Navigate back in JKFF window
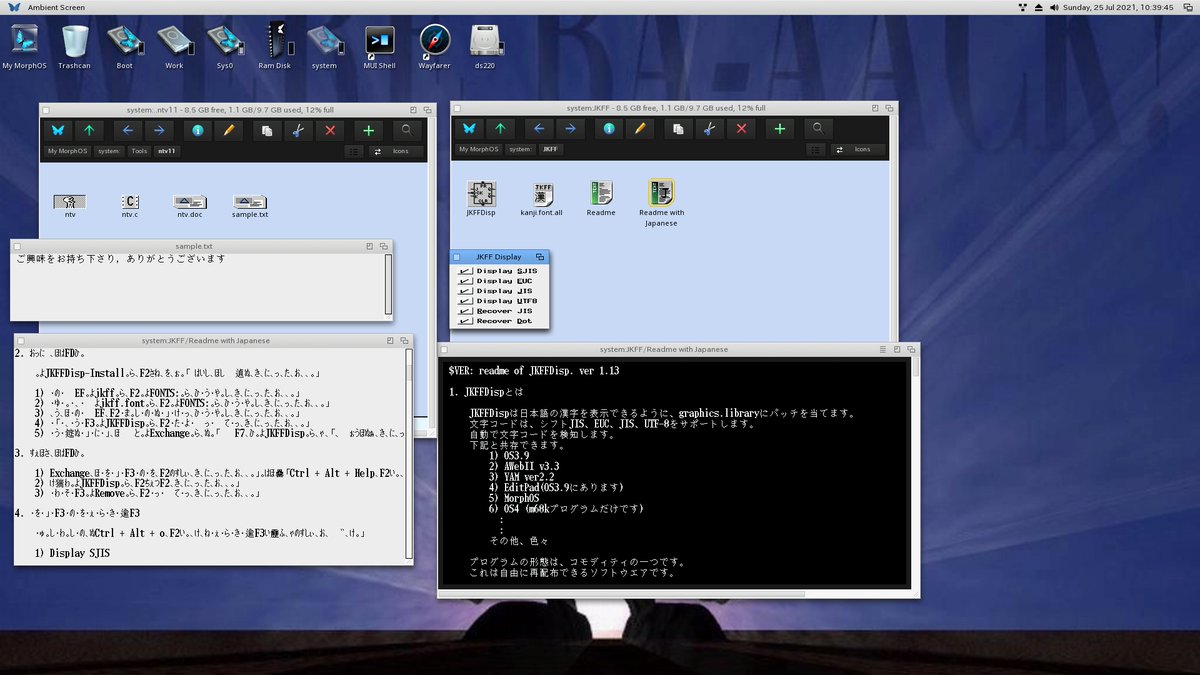 click(x=538, y=129)
